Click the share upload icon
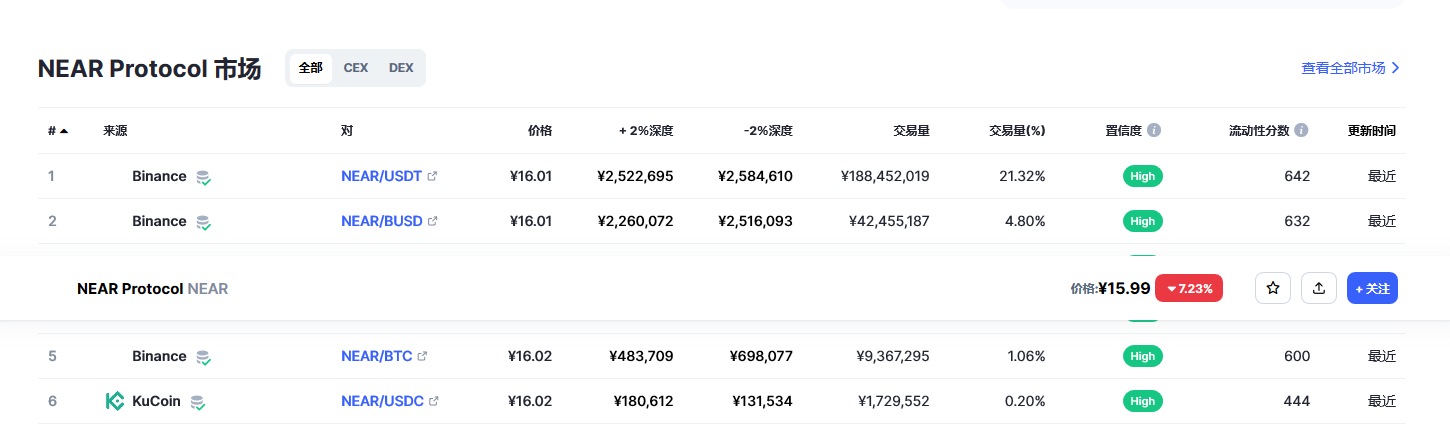Image resolution: width=1450 pixels, height=430 pixels. click(x=1319, y=288)
